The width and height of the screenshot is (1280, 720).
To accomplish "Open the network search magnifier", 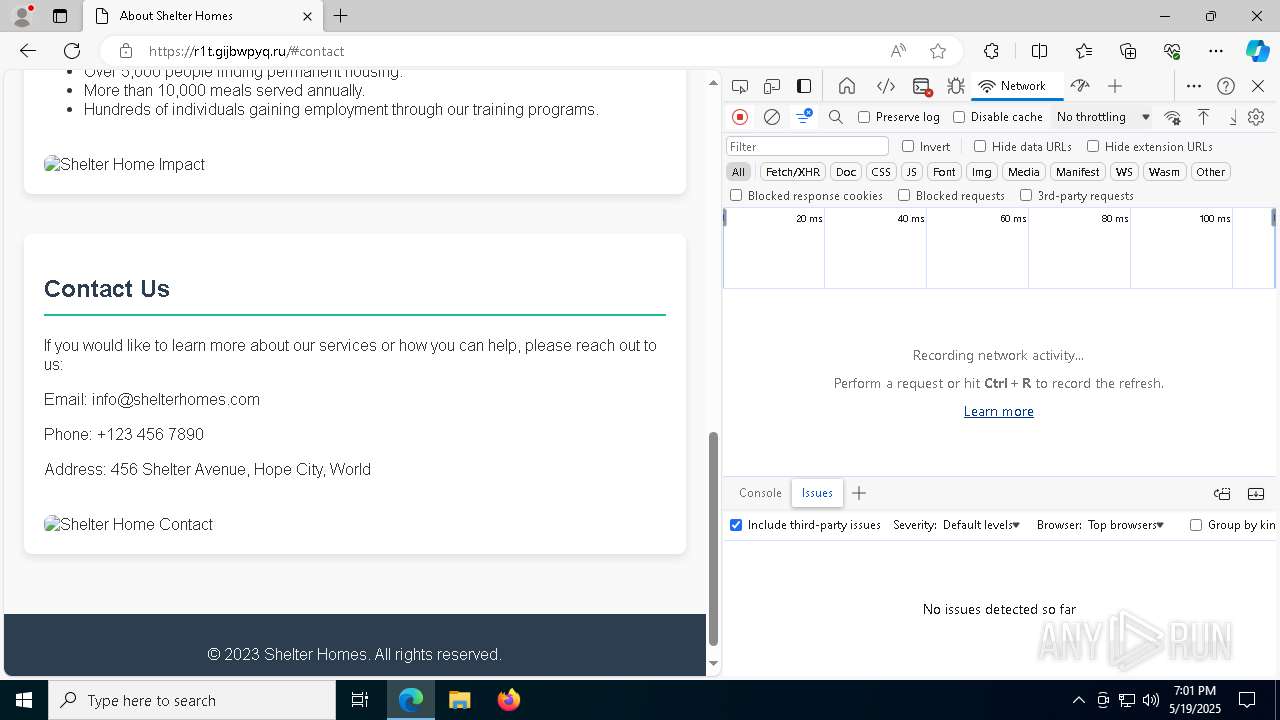I will pos(836,117).
